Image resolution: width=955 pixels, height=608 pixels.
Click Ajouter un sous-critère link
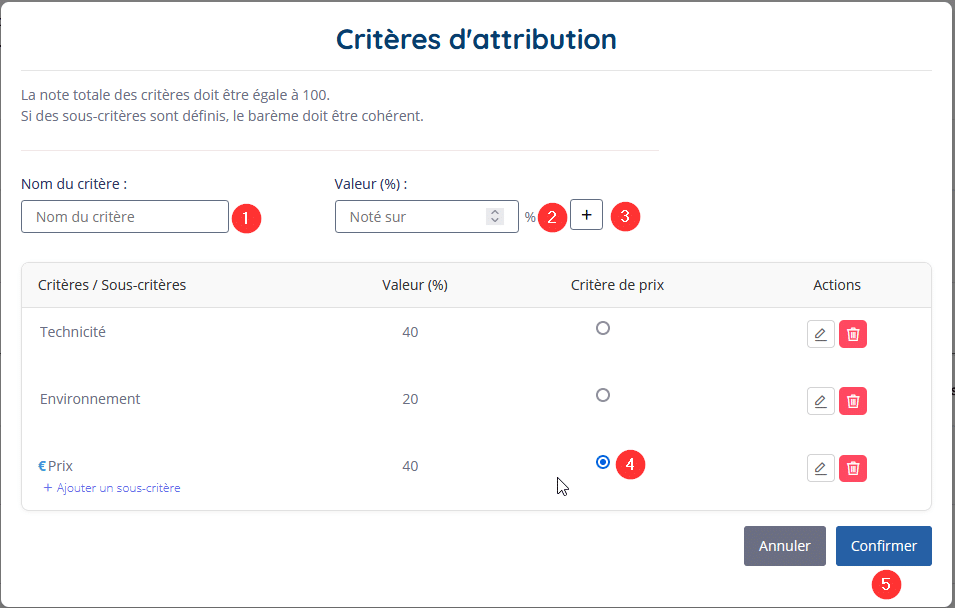112,488
